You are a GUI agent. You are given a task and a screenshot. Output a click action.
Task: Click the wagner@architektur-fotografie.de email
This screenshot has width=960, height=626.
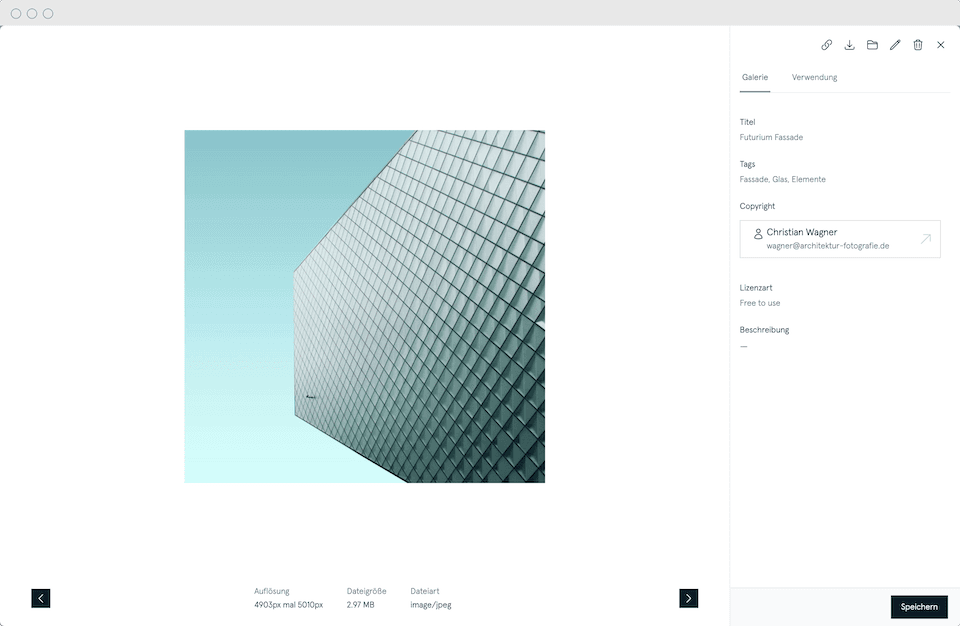(827, 245)
